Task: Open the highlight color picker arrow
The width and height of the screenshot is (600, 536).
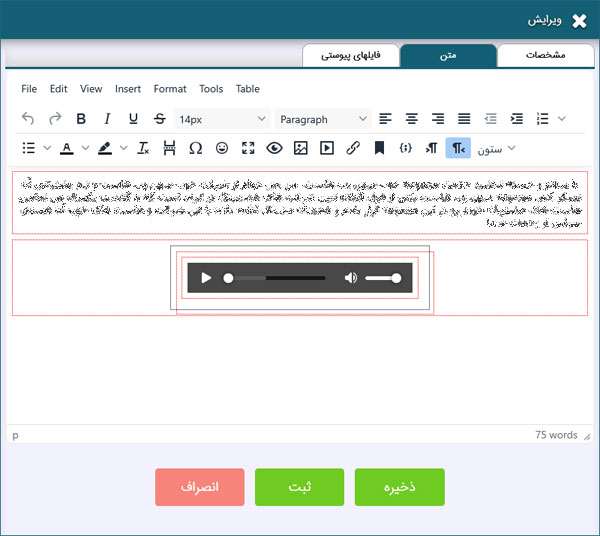Action: (x=124, y=148)
